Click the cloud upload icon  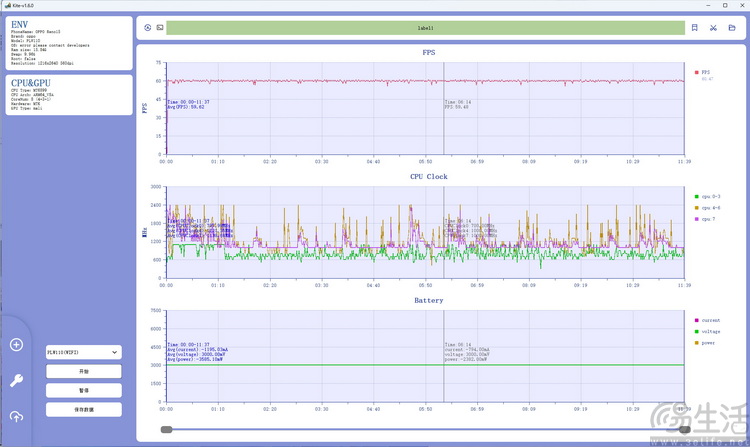pyautogui.click(x=16, y=416)
